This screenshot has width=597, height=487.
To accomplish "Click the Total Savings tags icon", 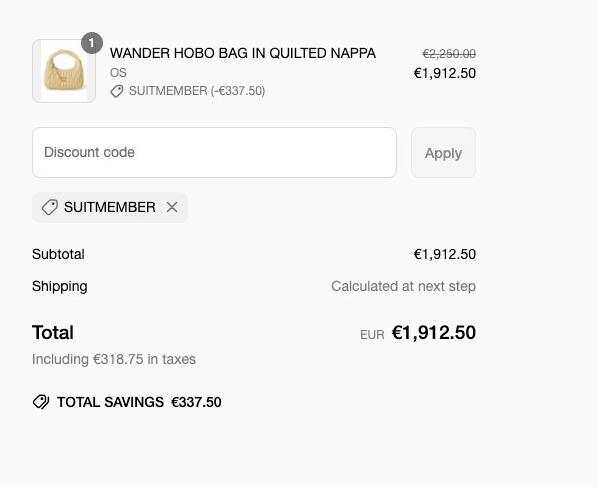I will [41, 402].
